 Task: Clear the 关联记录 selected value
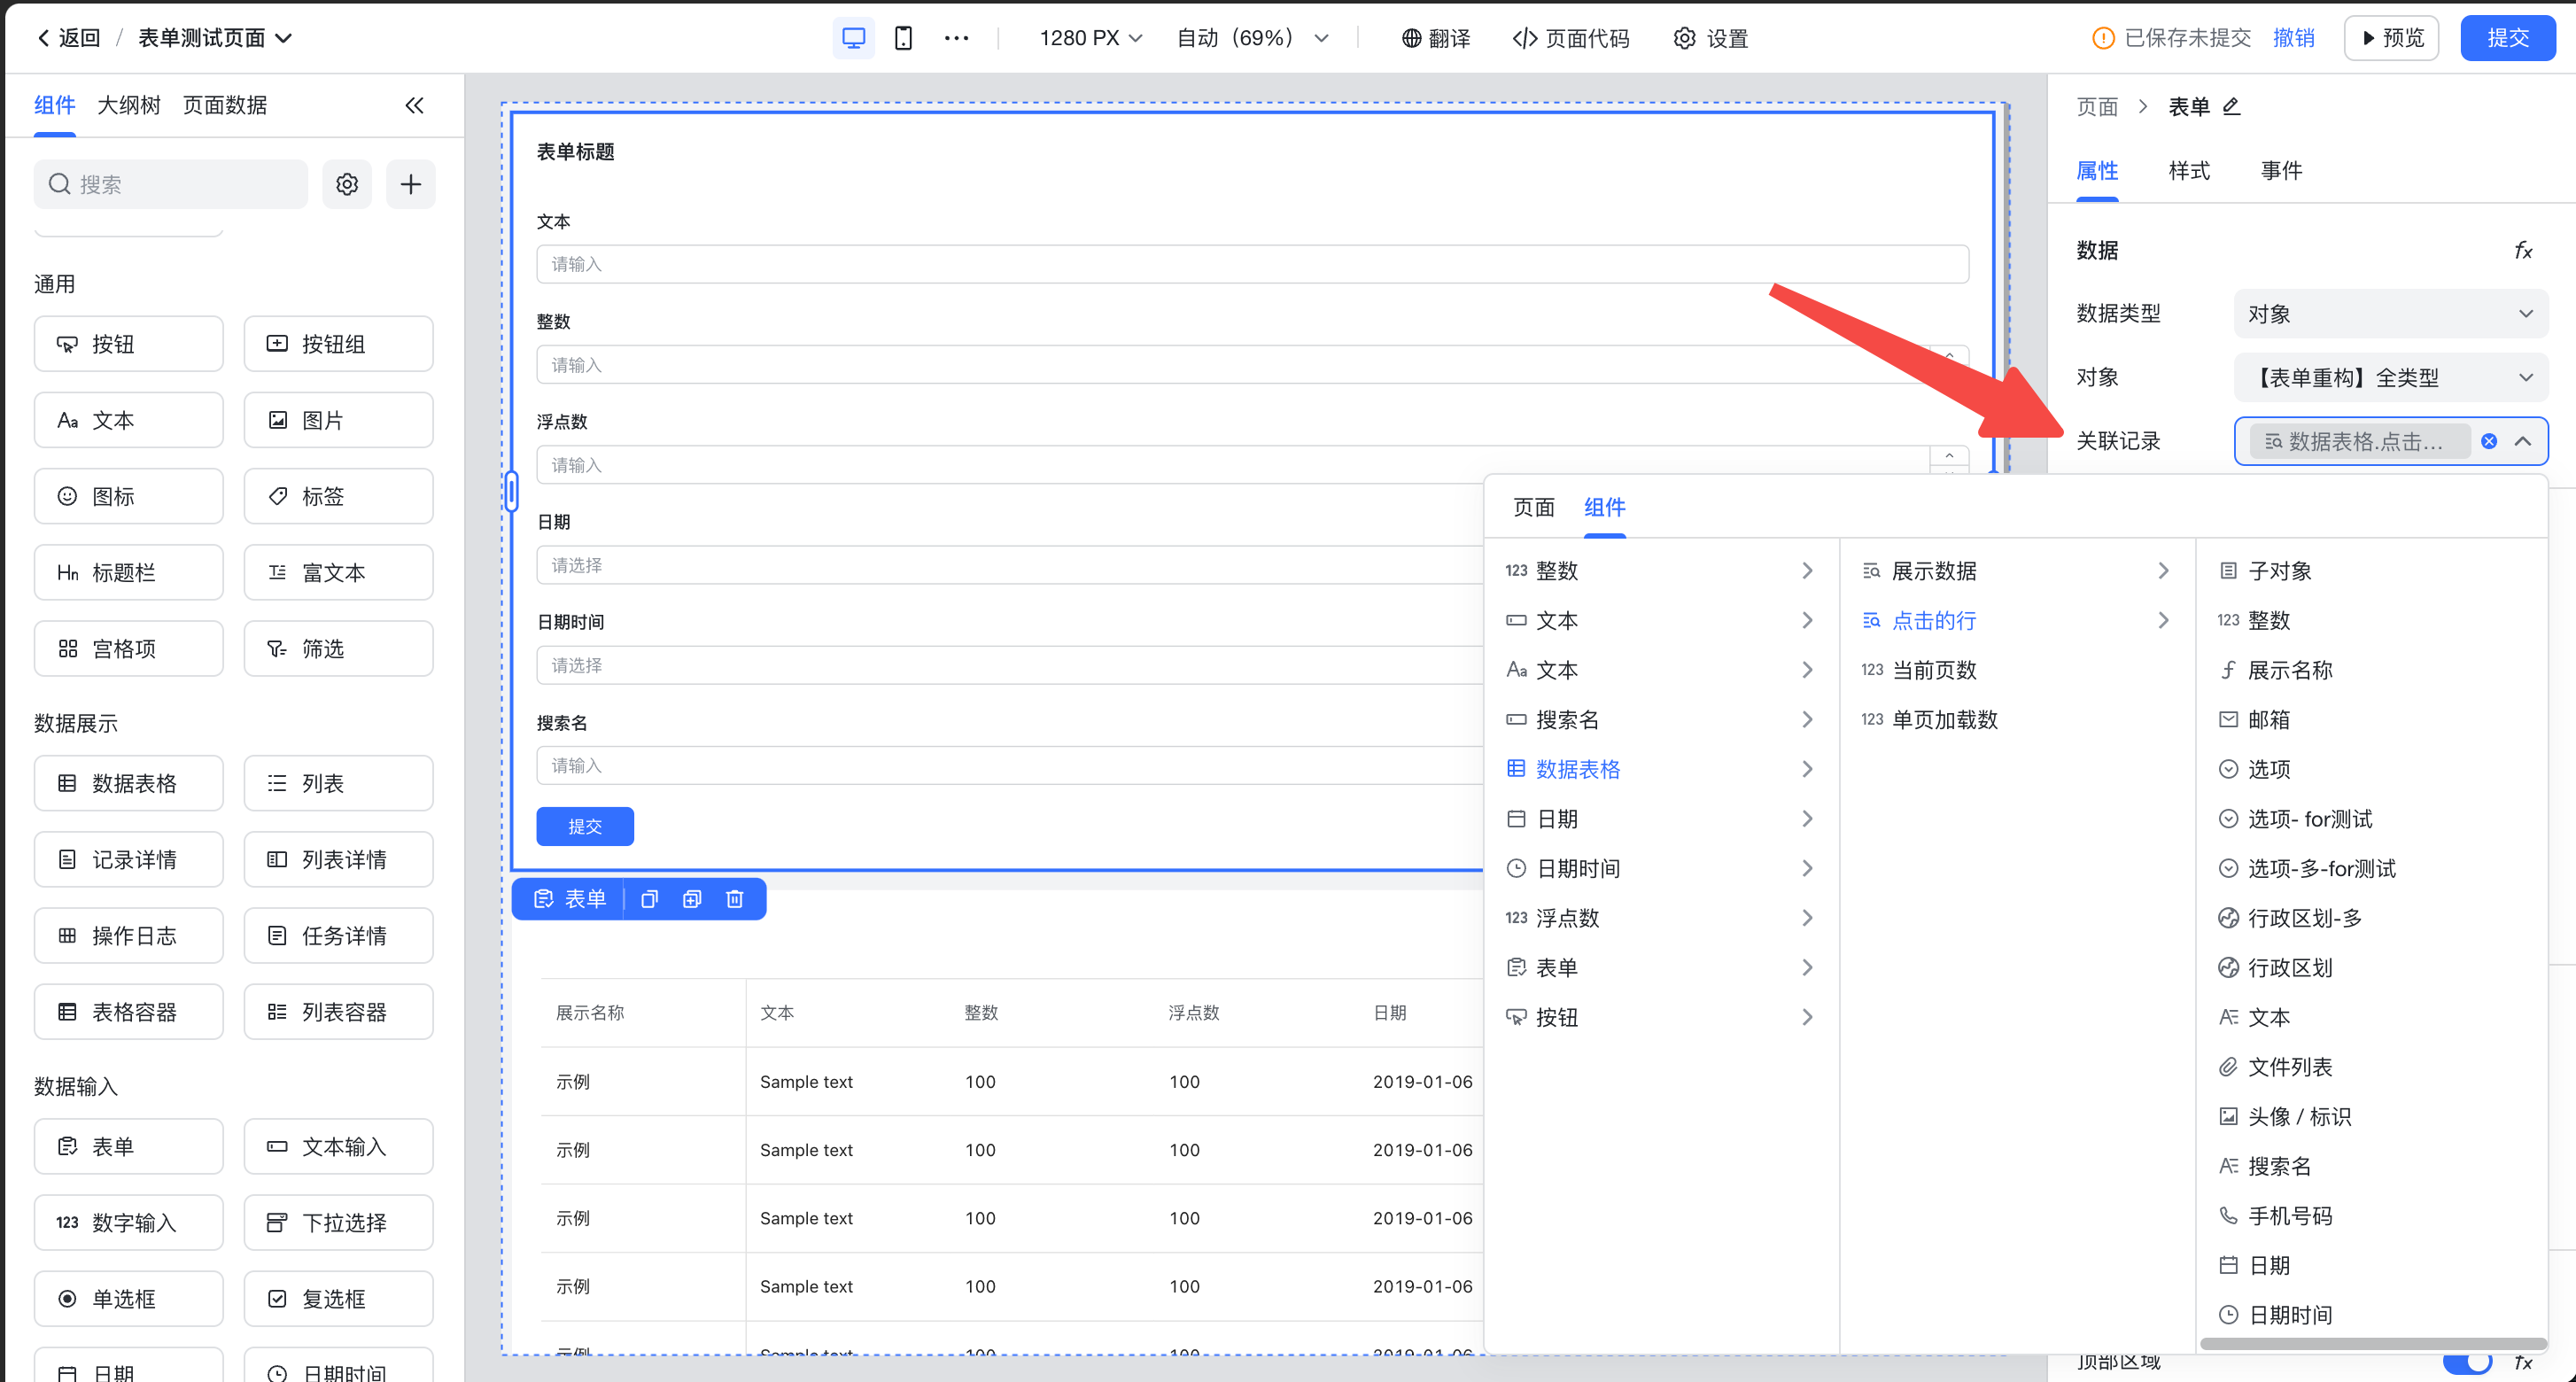[x=2489, y=441]
